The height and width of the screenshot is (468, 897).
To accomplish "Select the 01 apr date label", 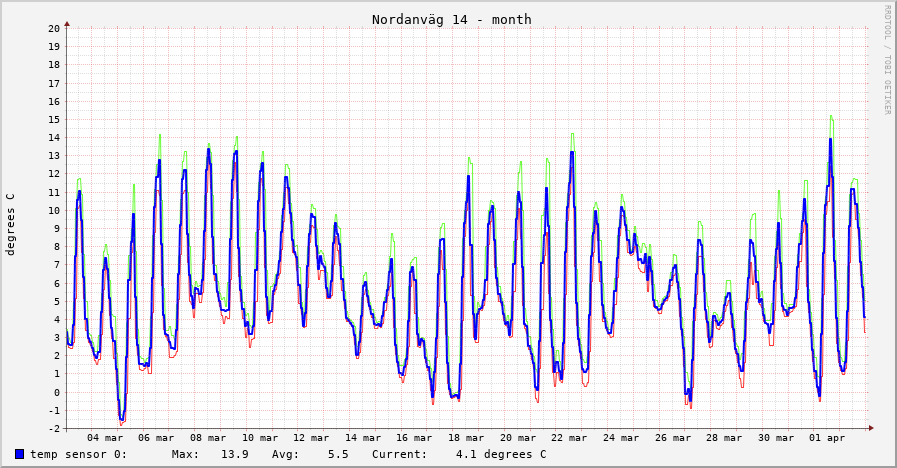I will [828, 438].
